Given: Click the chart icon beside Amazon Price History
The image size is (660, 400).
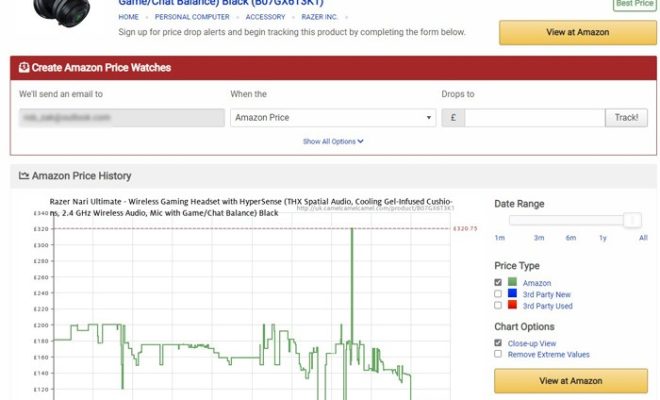Looking at the screenshot, I should [24, 176].
